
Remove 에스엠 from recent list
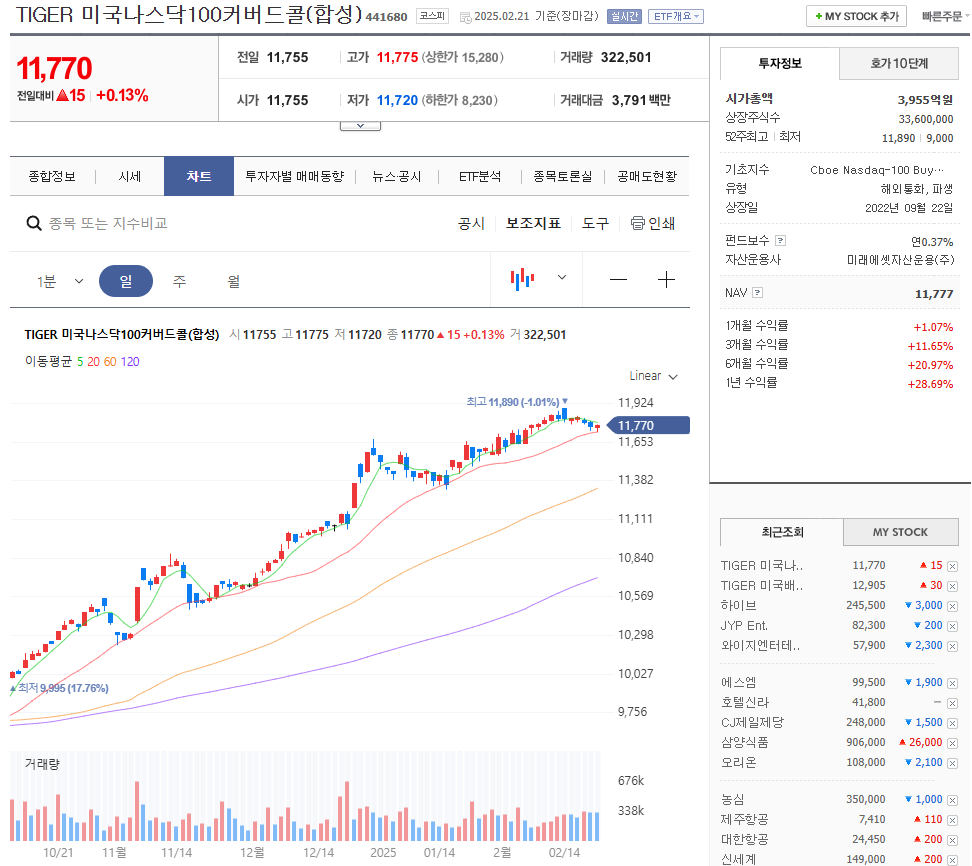[952, 683]
